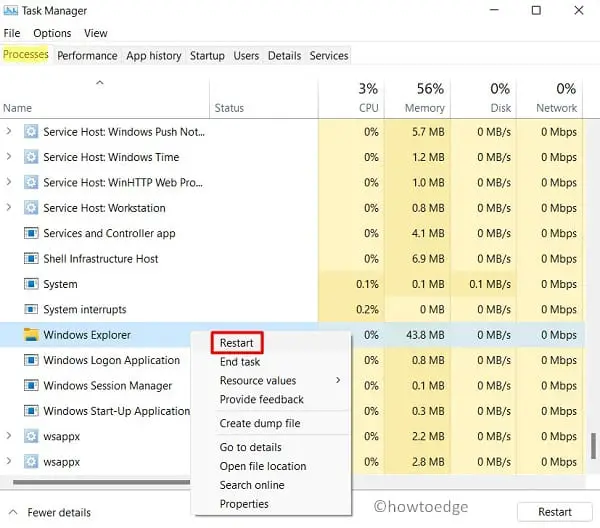600x528 pixels.
Task: Click the Service Host: Windows Time gear icon
Action: [x=30, y=157]
